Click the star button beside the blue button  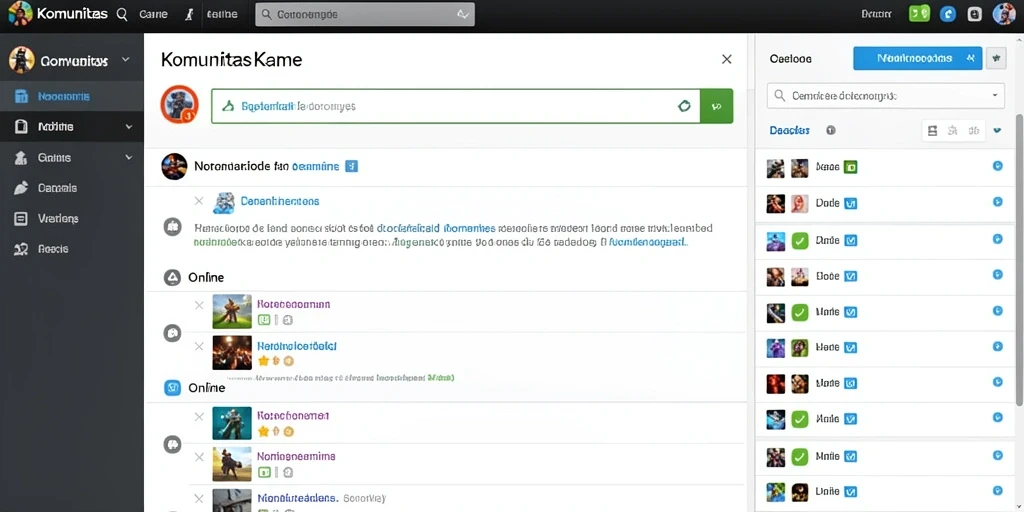point(996,58)
